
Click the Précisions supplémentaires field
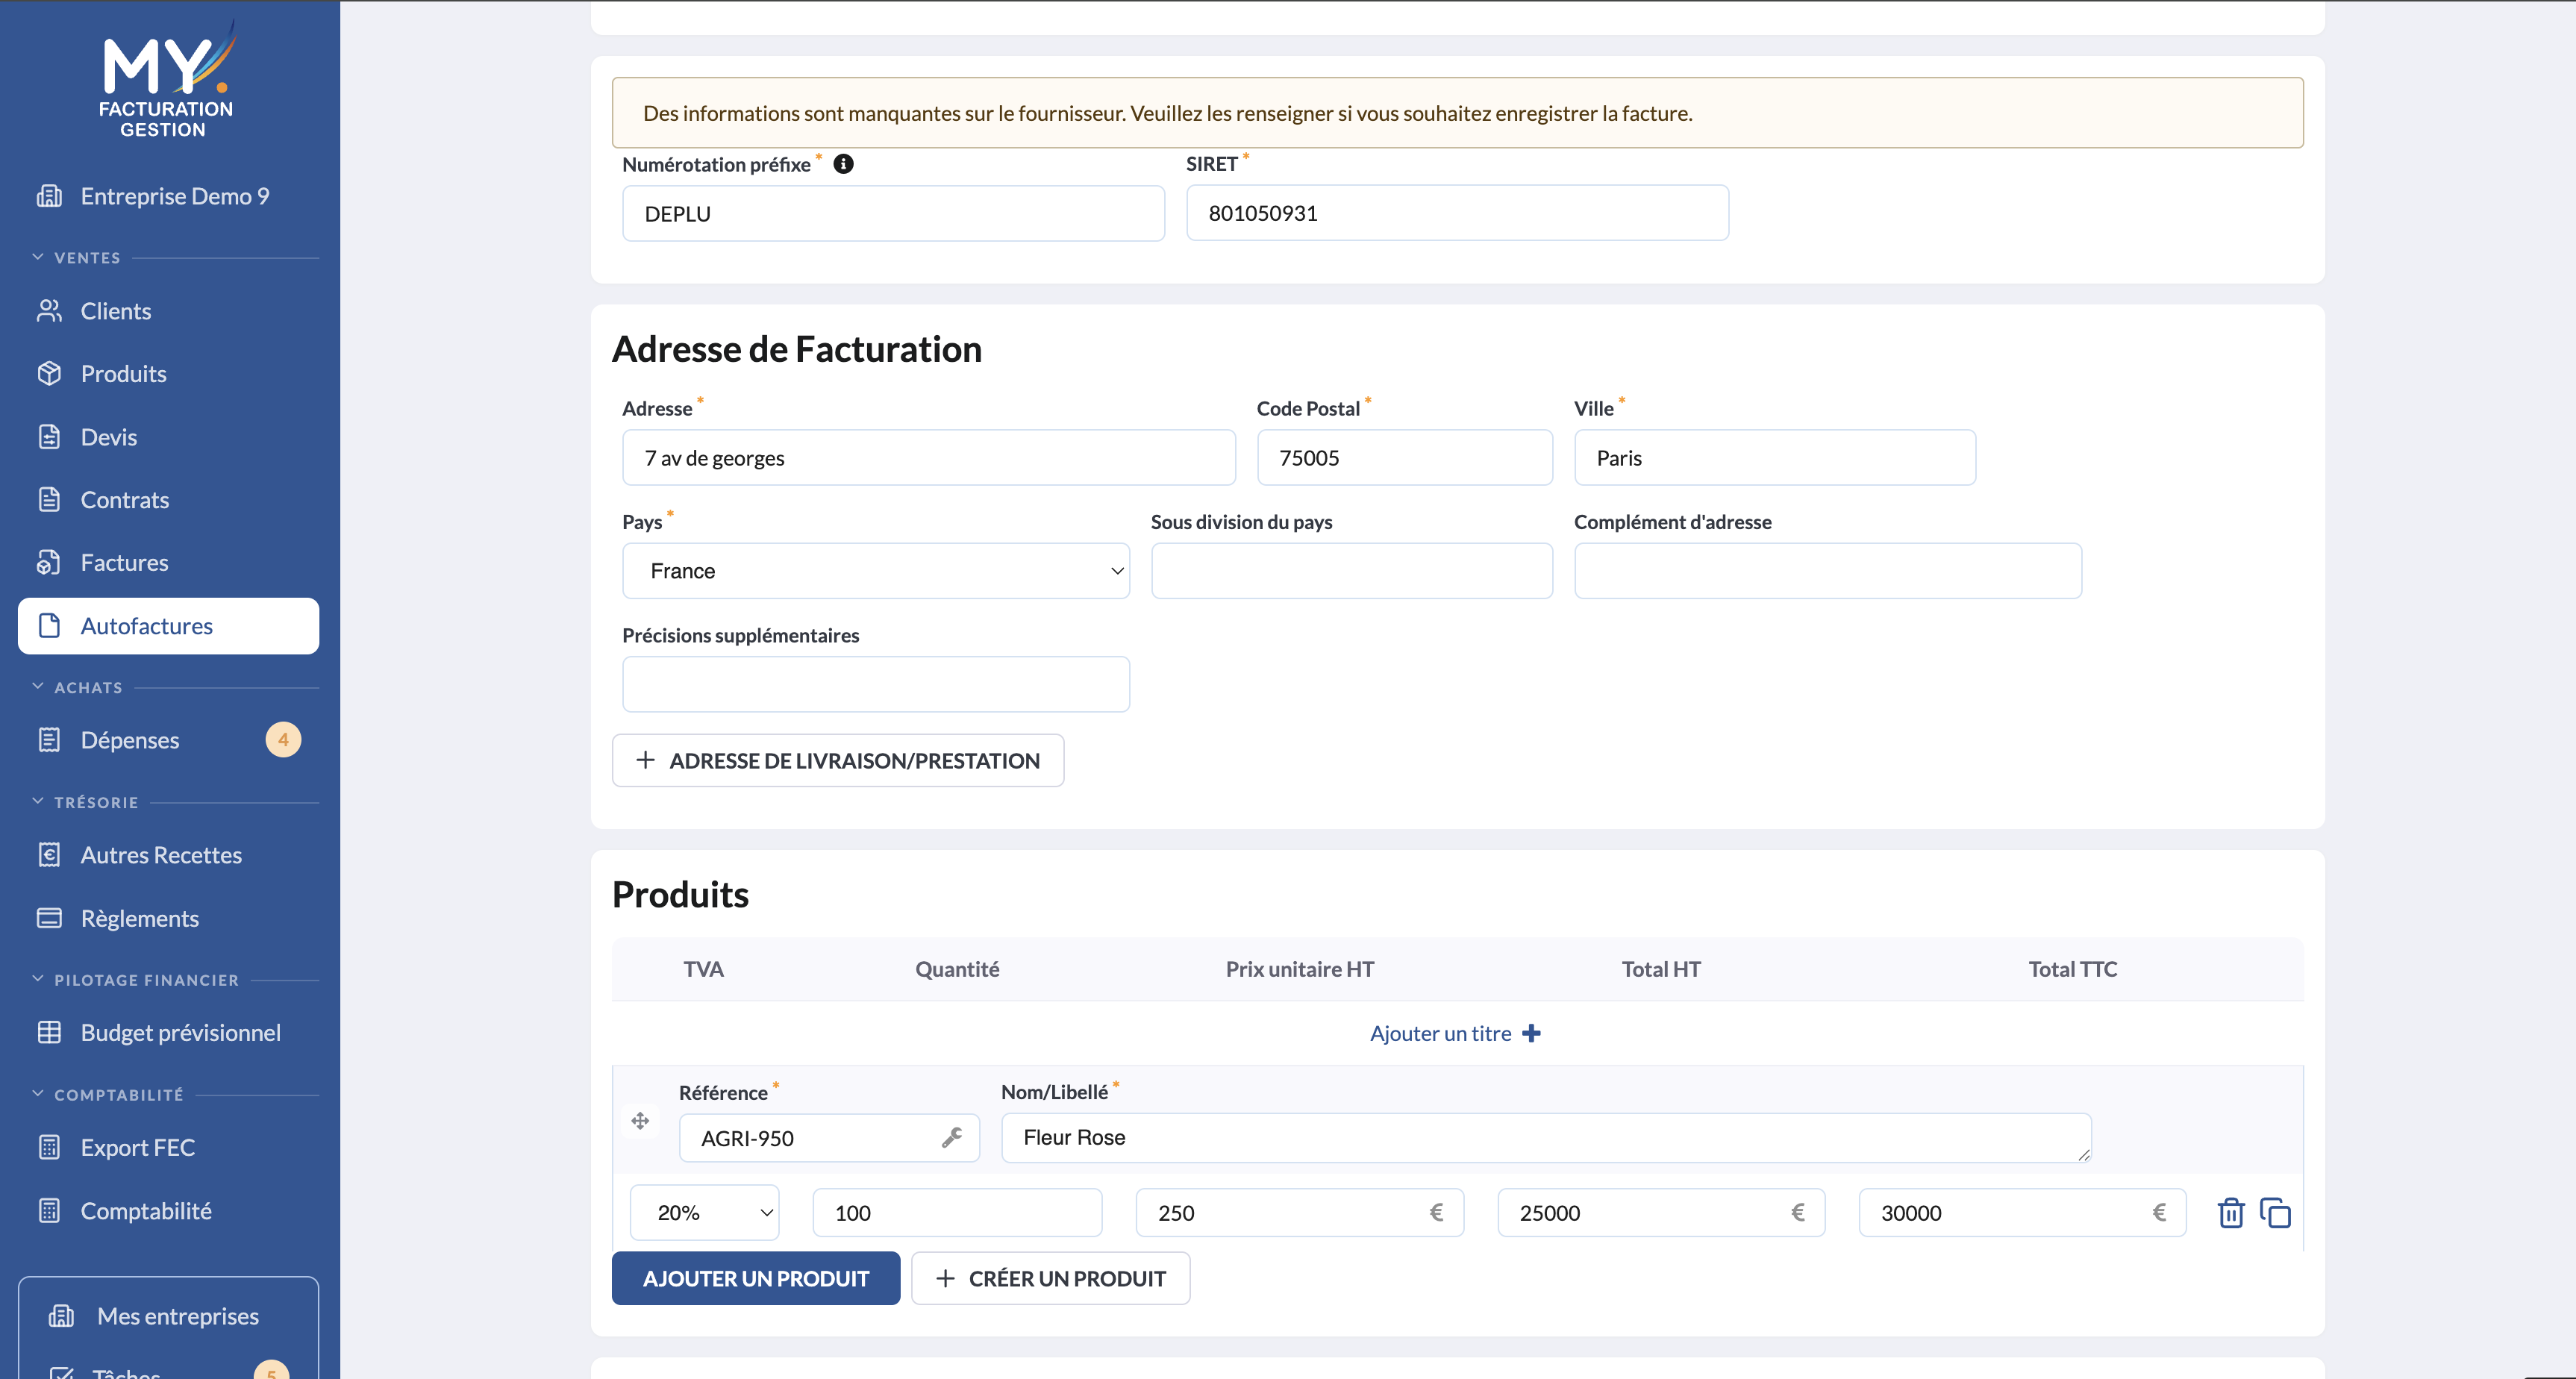(876, 684)
